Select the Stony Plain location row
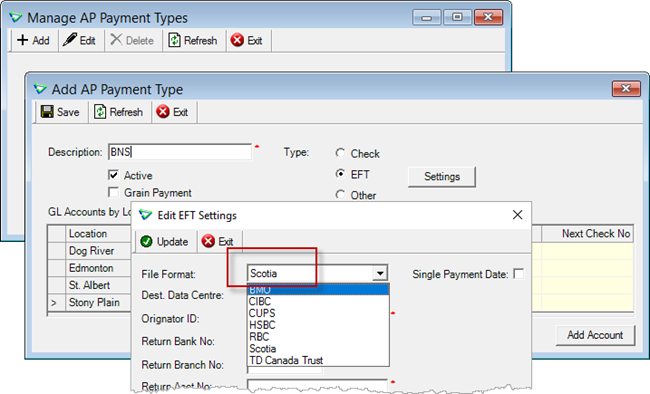 pyautogui.click(x=94, y=302)
